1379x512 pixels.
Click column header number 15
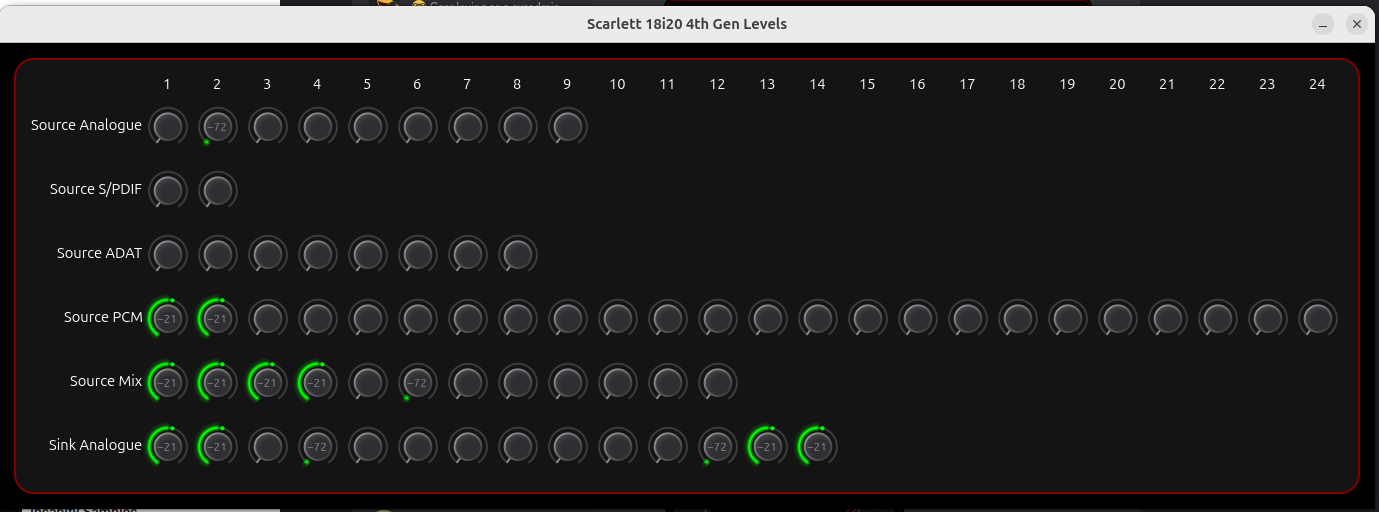click(x=867, y=84)
